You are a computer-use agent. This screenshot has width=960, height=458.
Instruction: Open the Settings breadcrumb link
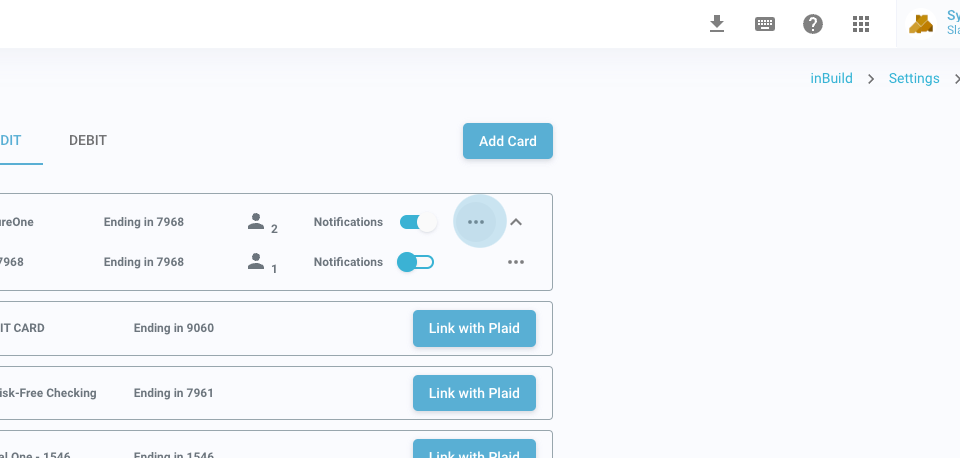click(914, 78)
